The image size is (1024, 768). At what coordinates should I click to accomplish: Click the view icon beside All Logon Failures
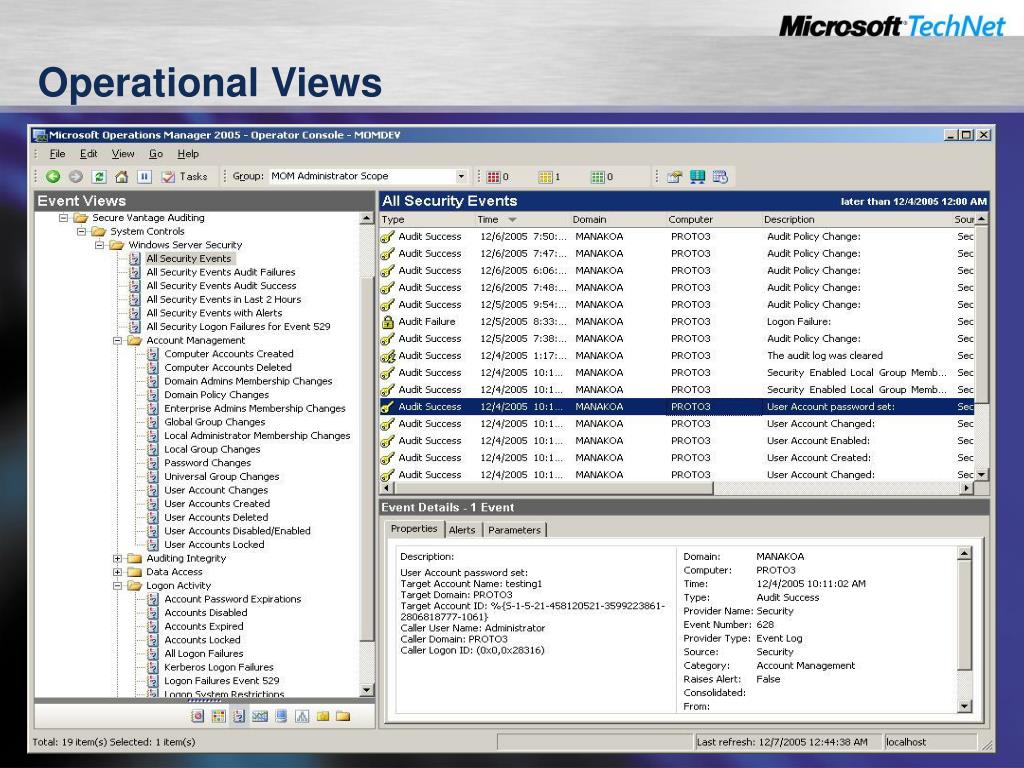pos(152,653)
